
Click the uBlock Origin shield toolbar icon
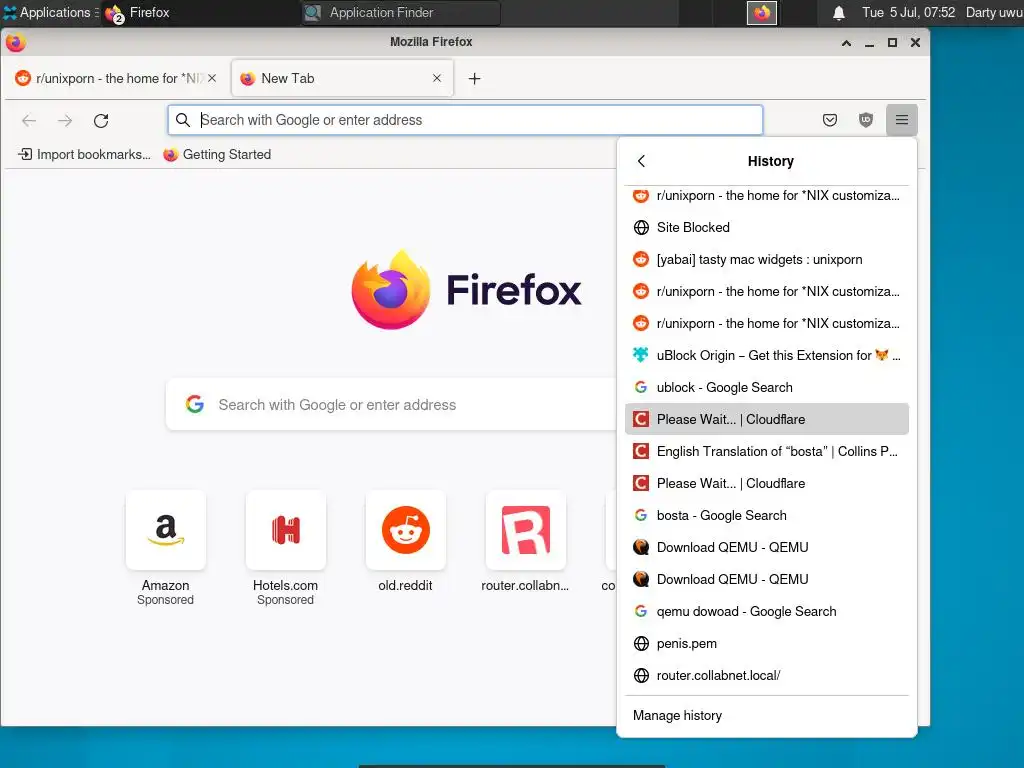click(x=866, y=120)
